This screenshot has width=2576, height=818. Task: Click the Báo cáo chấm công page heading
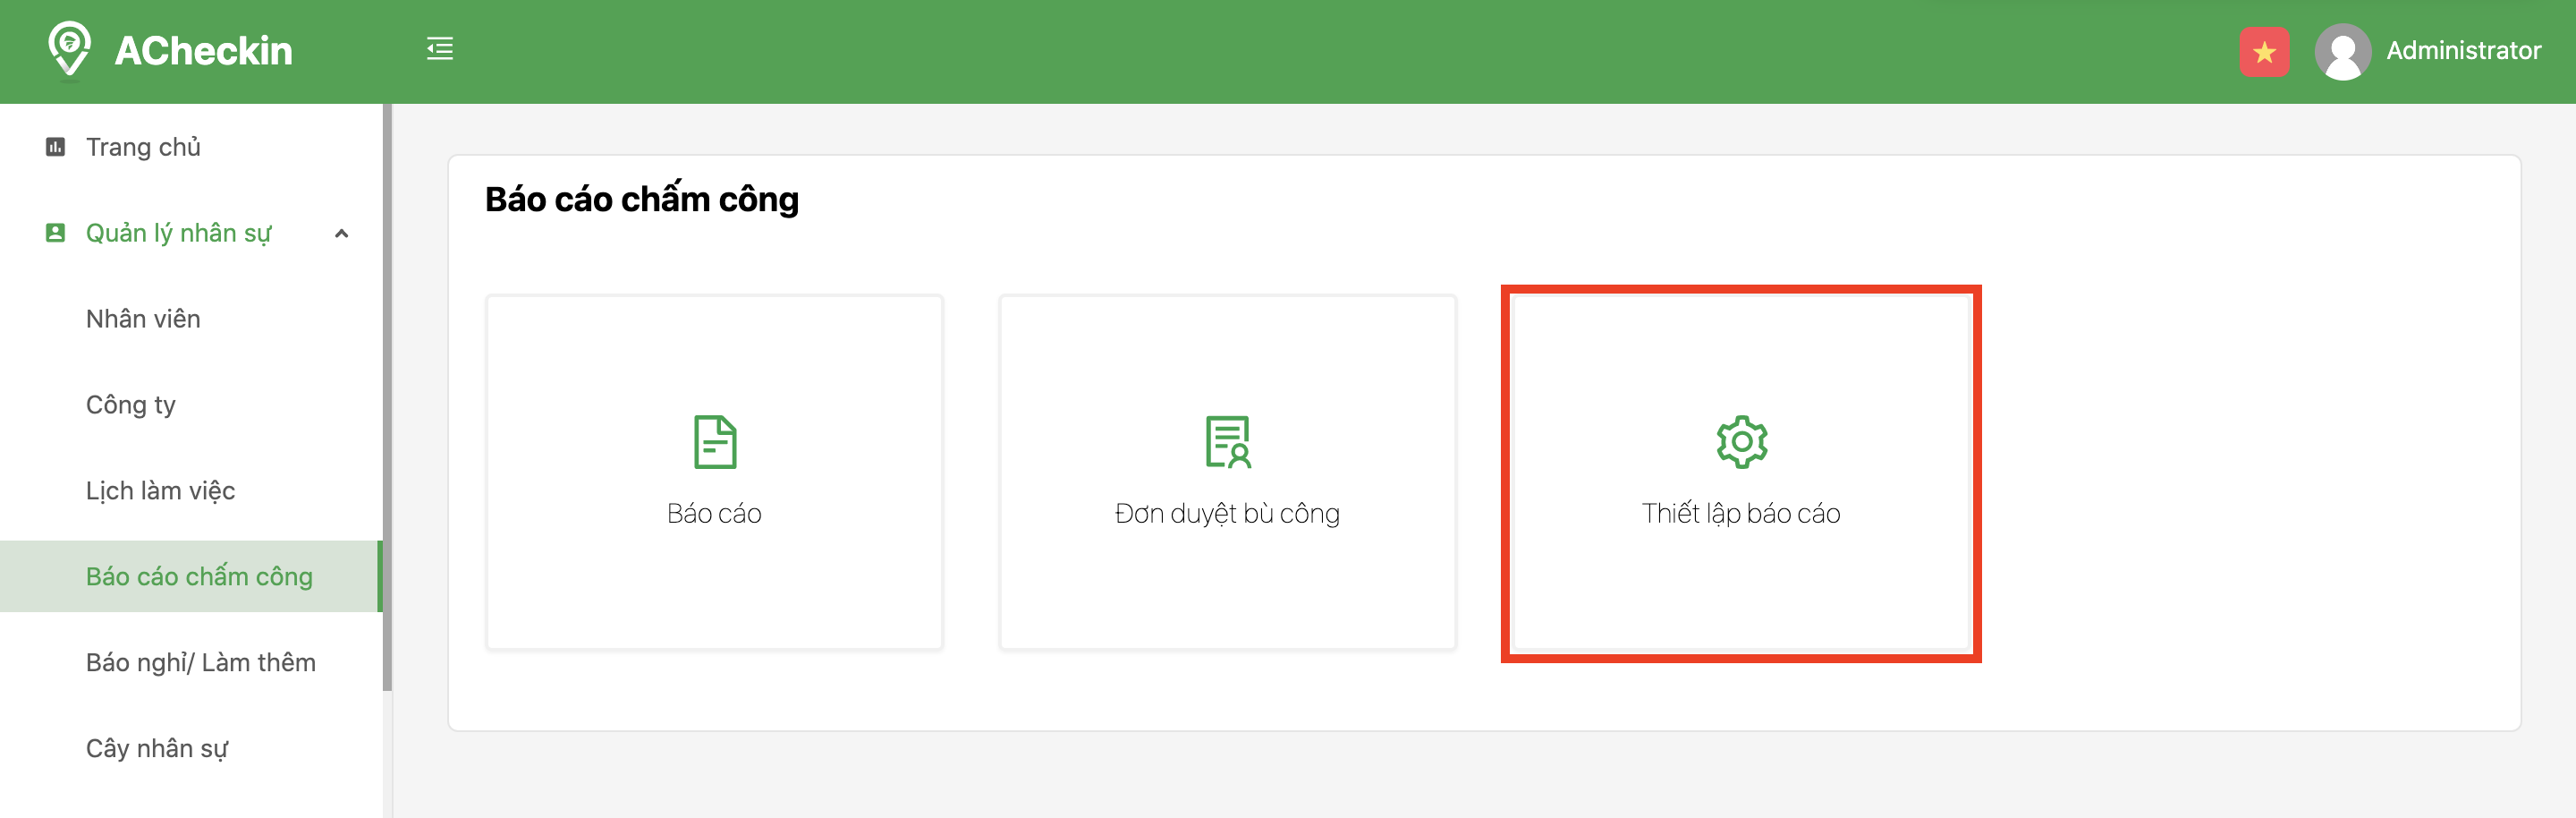[642, 199]
